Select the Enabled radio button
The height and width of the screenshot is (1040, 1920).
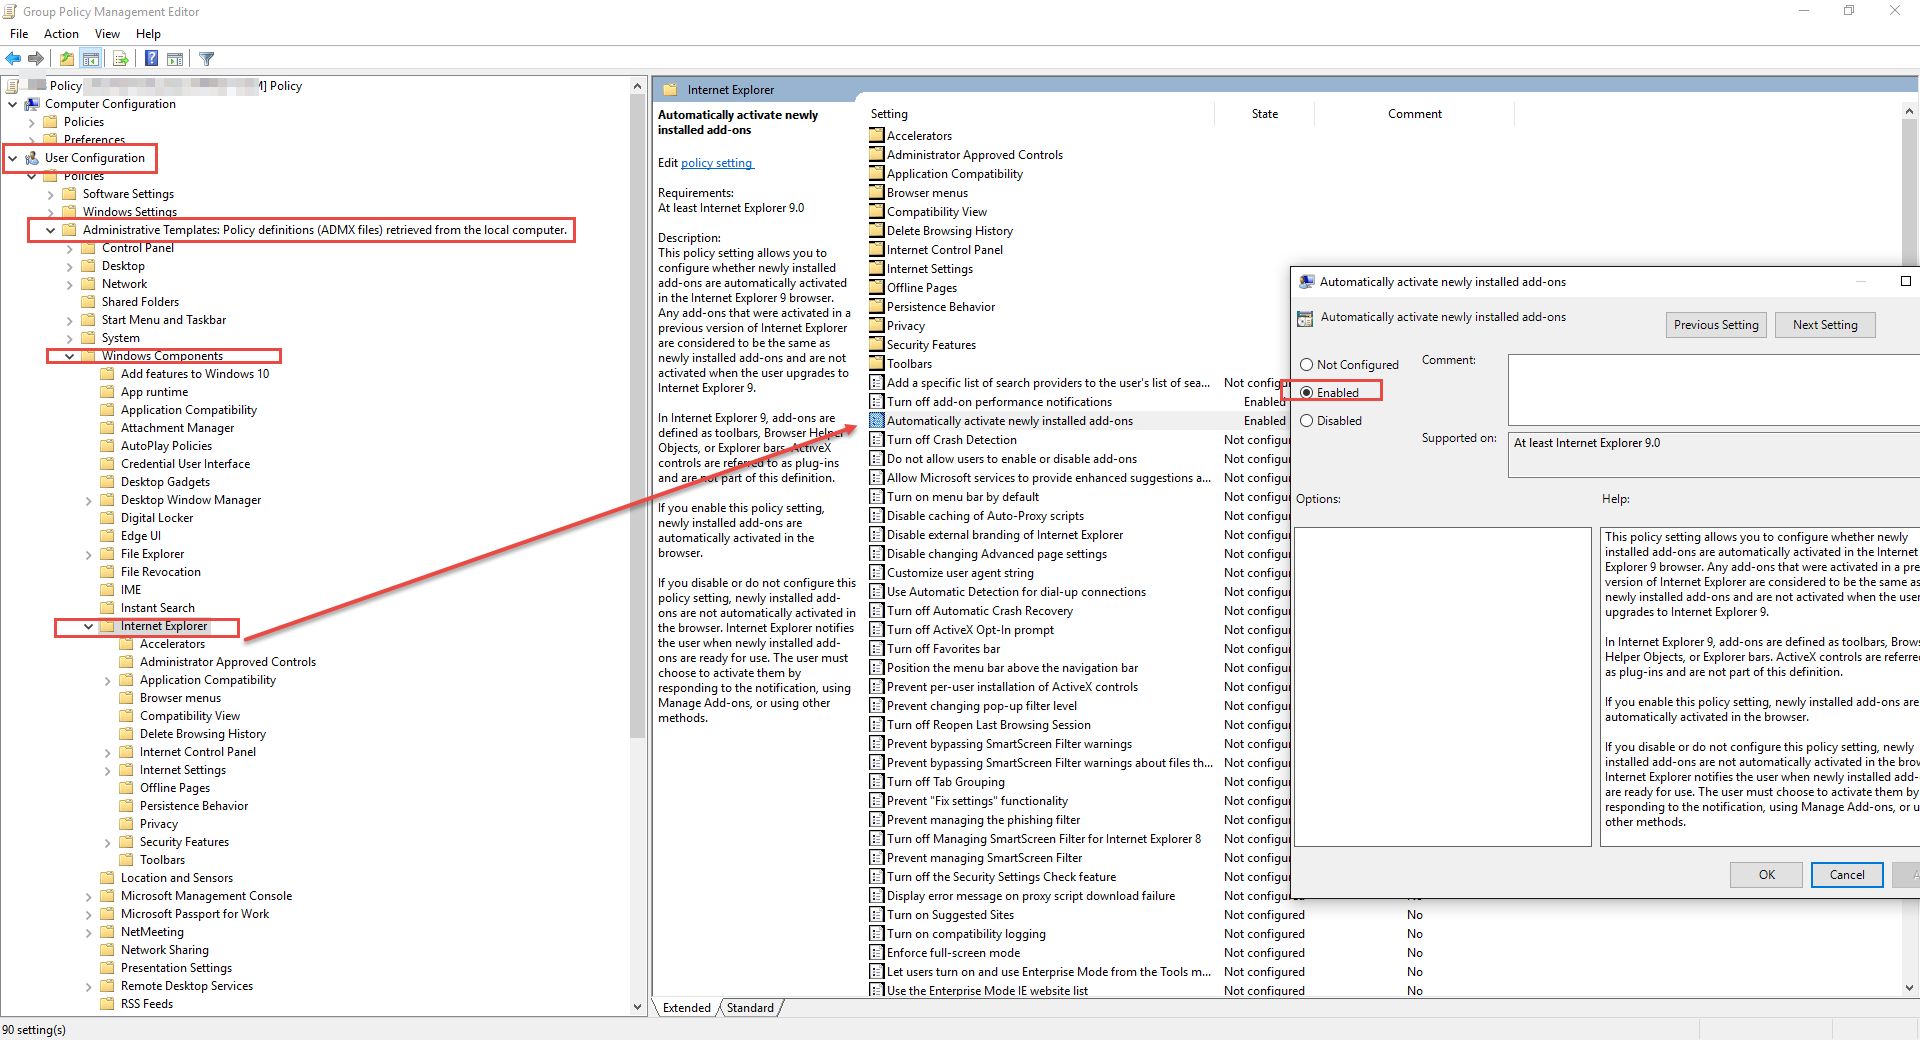[x=1306, y=392]
